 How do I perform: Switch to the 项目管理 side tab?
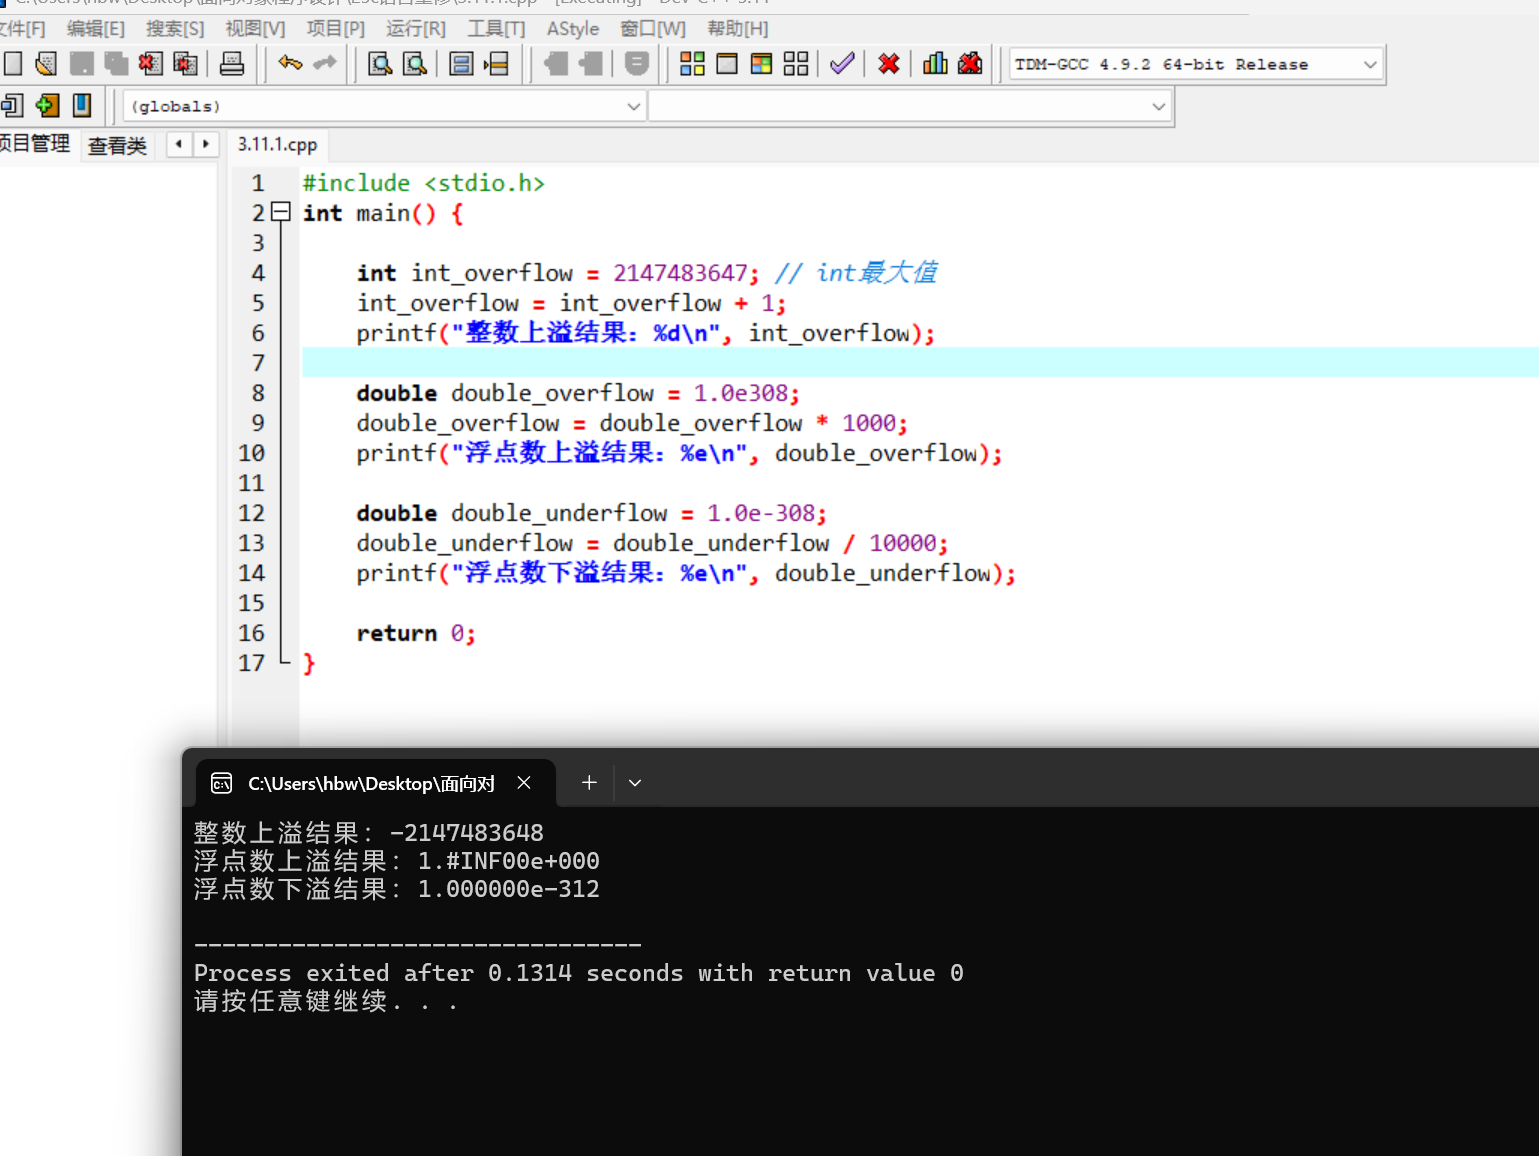(35, 144)
